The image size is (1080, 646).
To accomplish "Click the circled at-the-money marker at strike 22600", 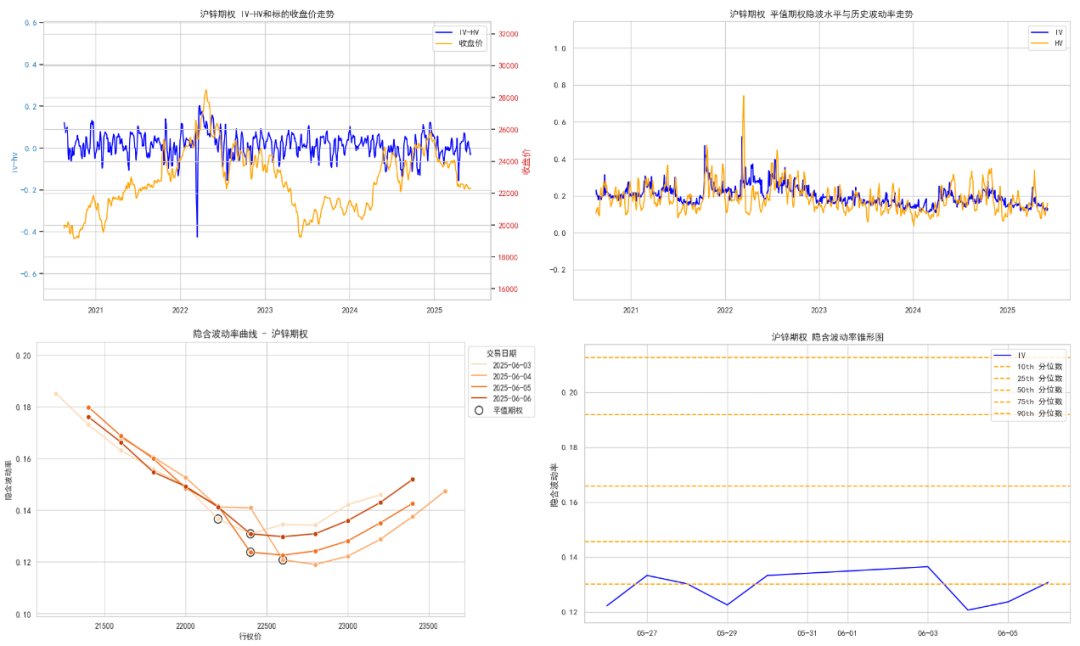I will 282,561.
